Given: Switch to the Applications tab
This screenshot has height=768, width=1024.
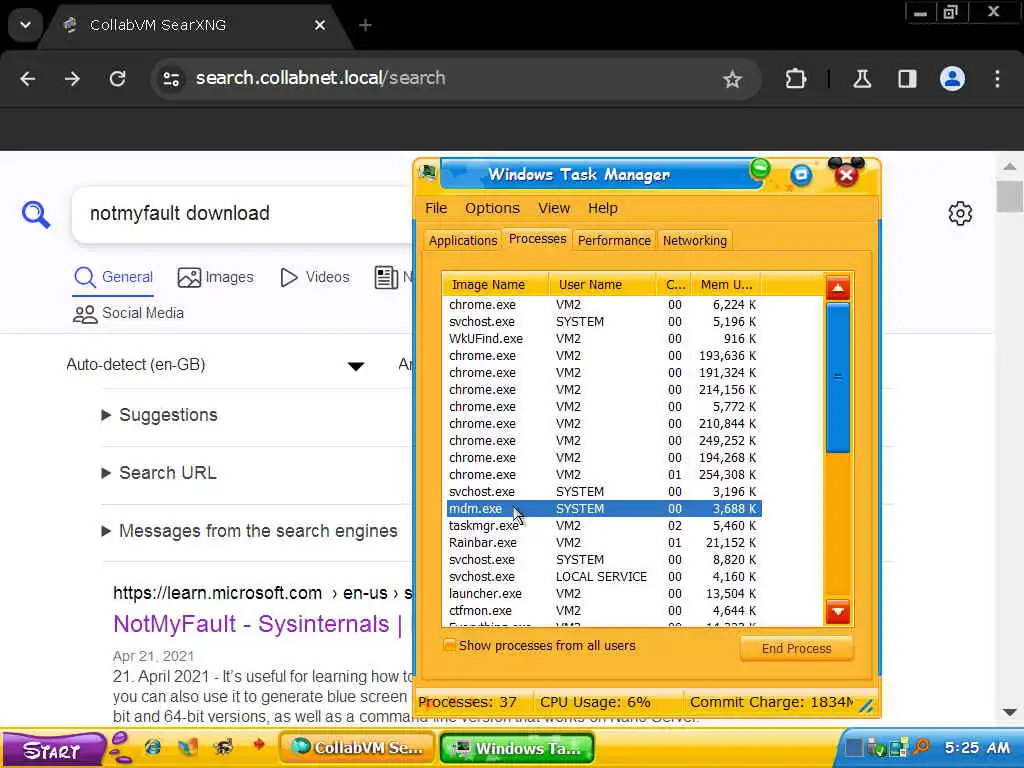Looking at the screenshot, I should tap(463, 240).
